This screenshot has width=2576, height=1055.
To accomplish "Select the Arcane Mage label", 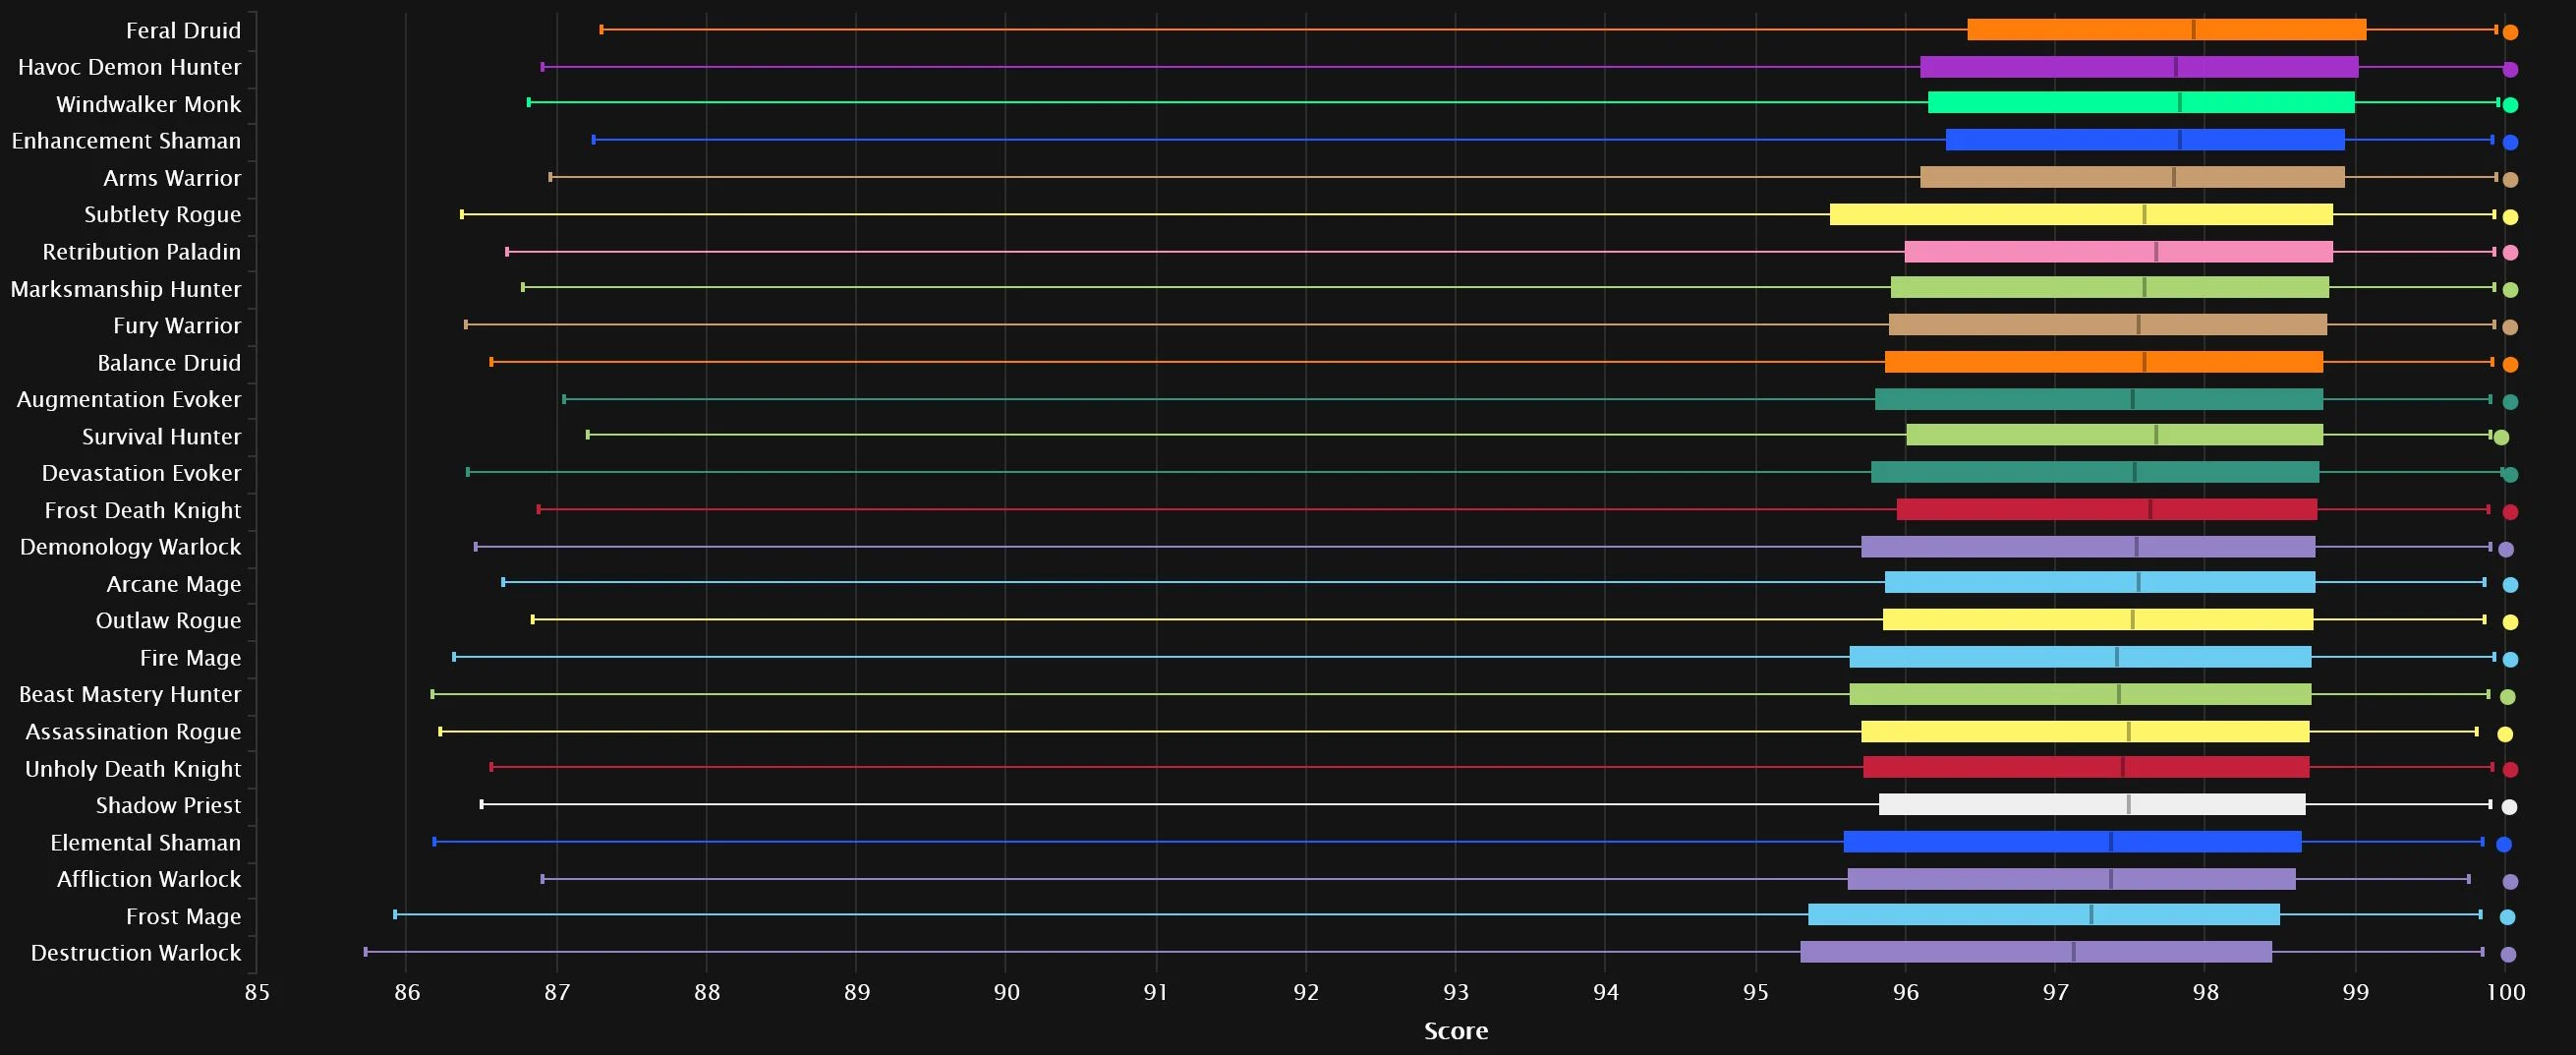I will pos(174,584).
